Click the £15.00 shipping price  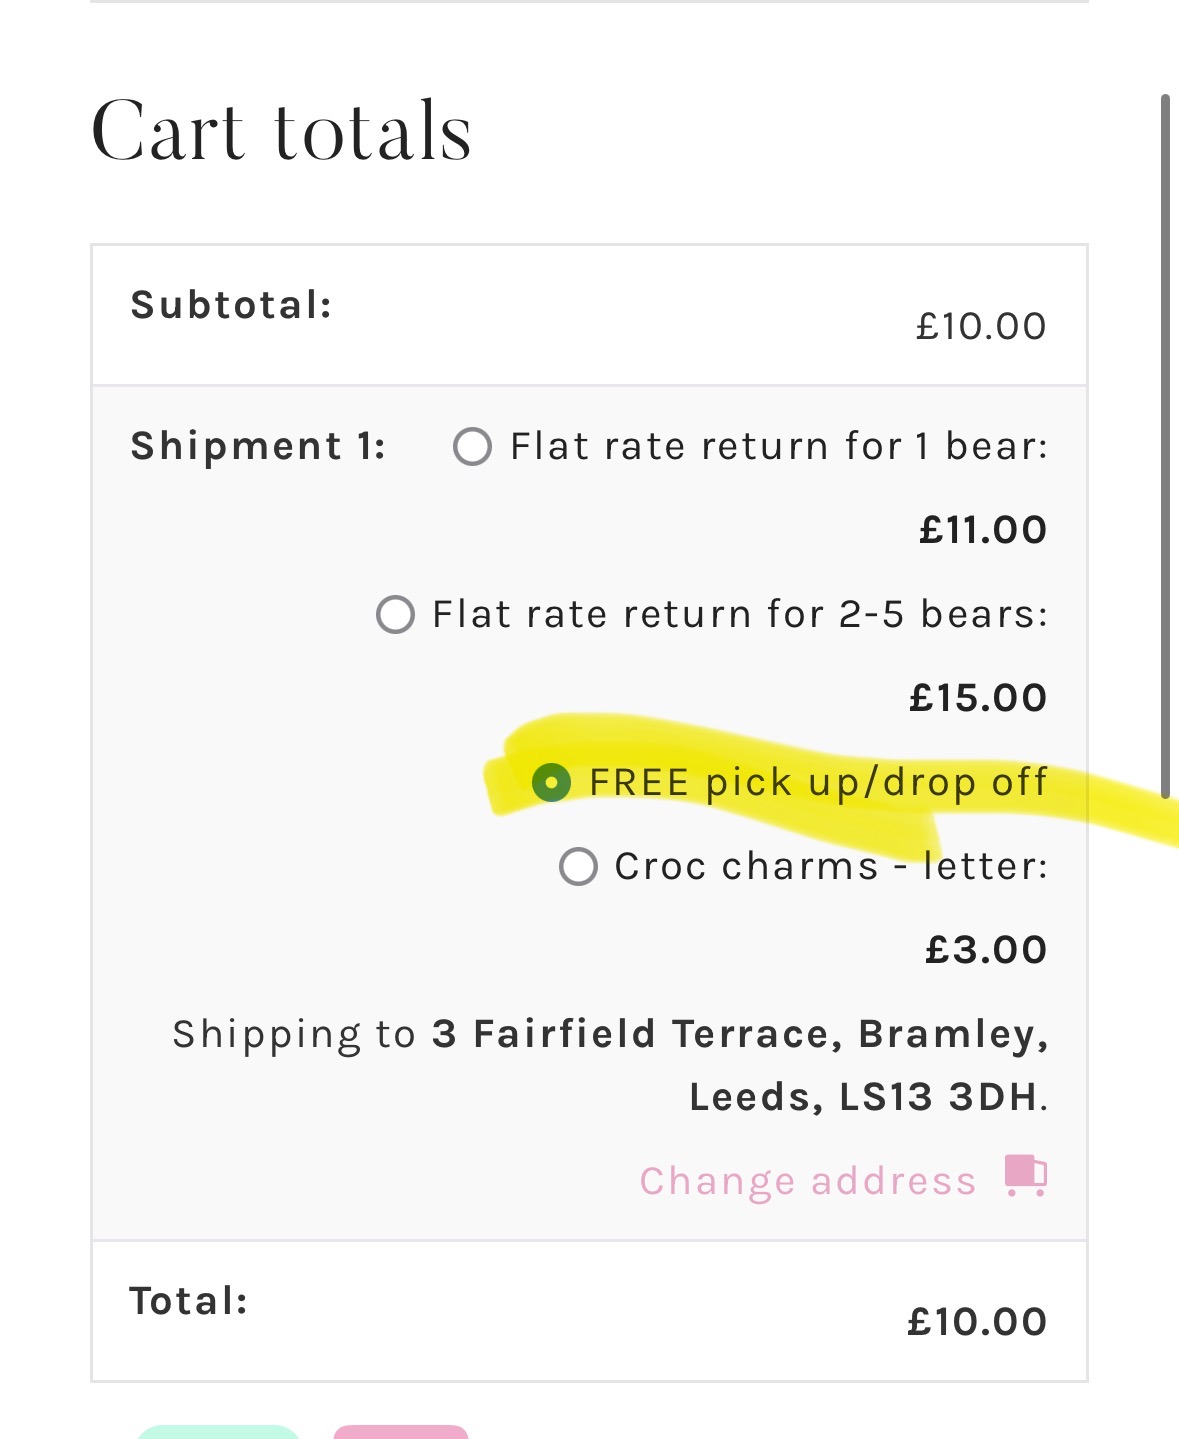pos(977,698)
